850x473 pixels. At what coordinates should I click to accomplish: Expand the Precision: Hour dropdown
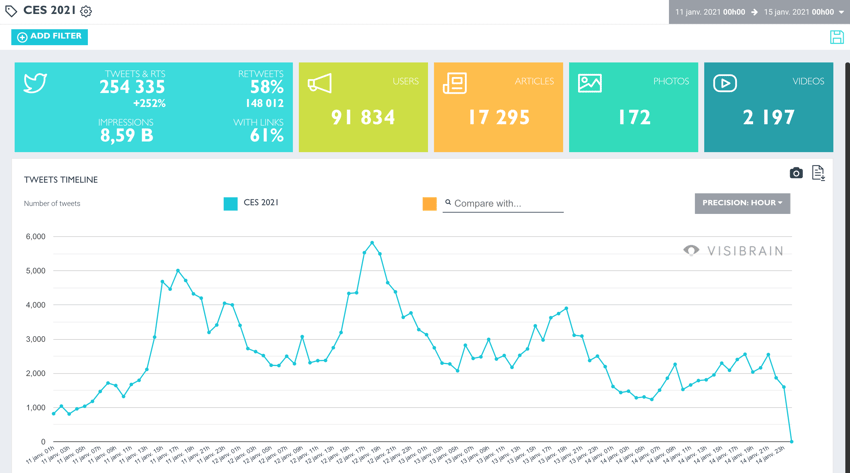pyautogui.click(x=742, y=203)
